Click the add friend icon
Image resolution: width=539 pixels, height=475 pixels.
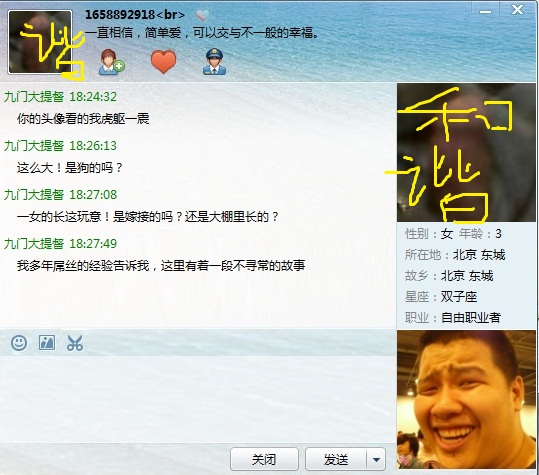112,62
